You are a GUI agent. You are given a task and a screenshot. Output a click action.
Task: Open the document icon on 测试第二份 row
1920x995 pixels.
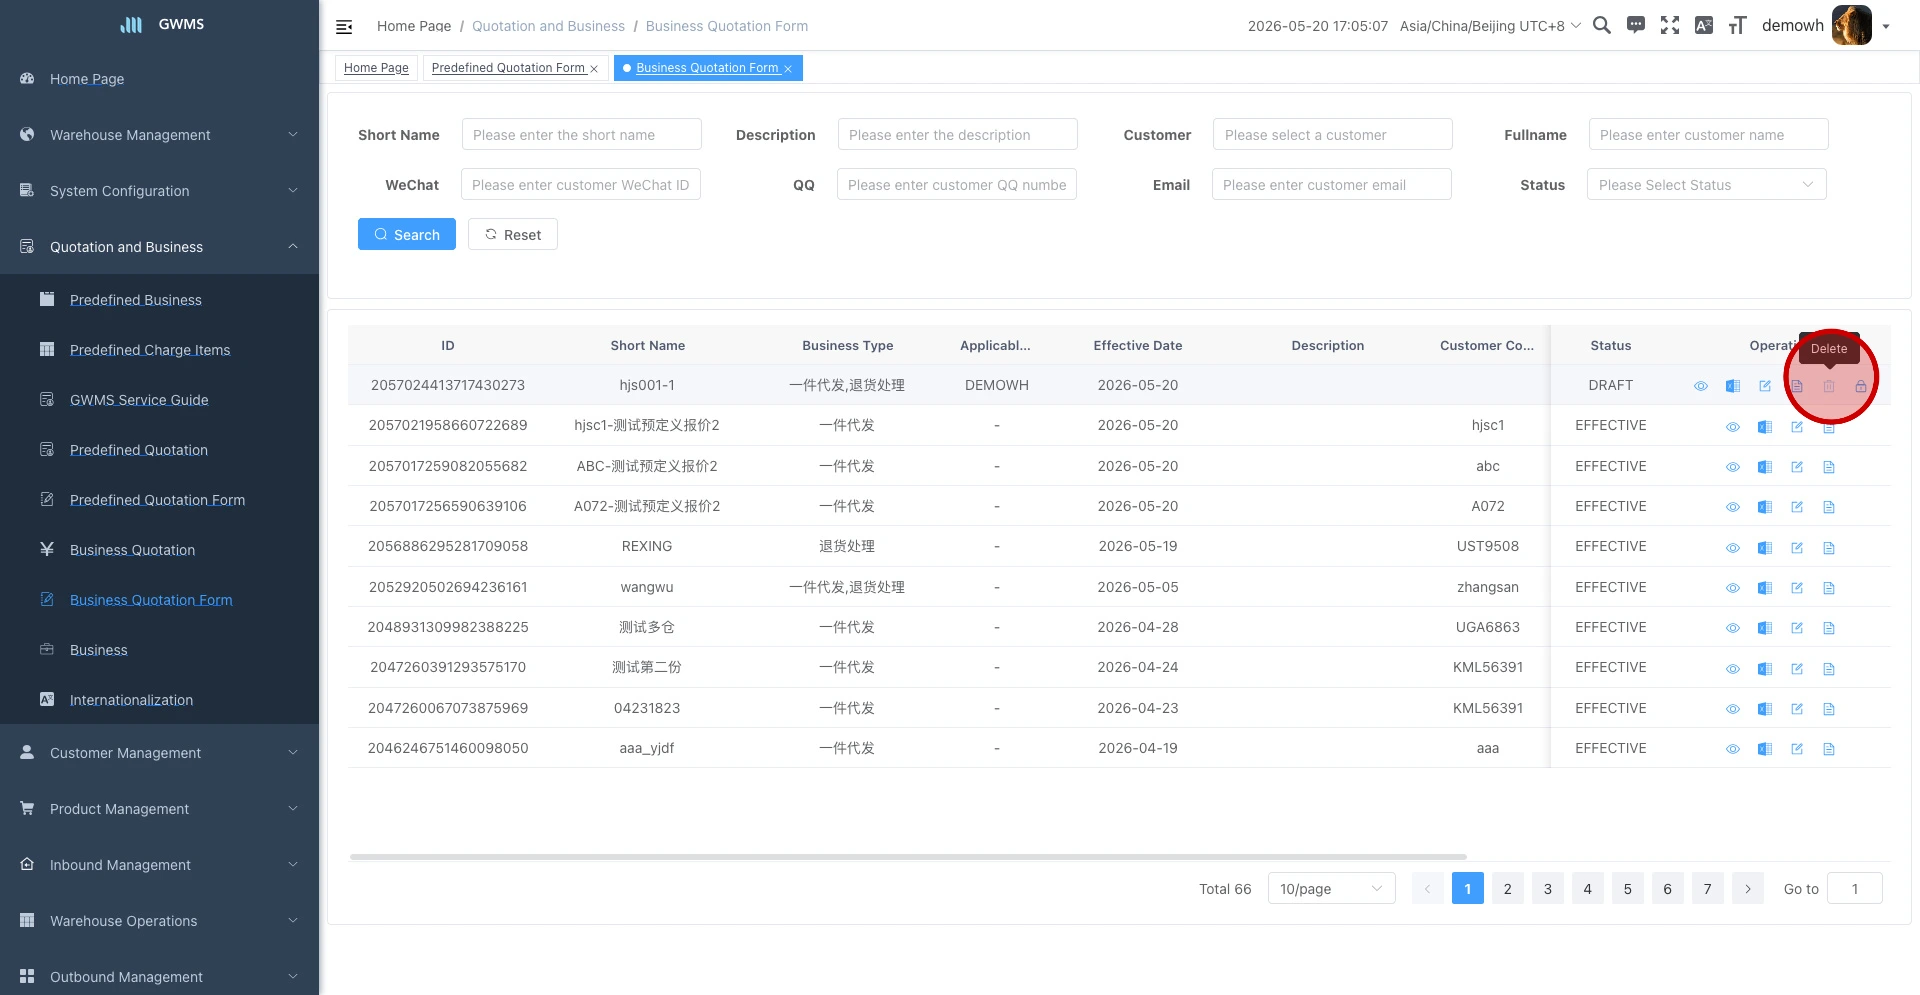[1829, 669]
